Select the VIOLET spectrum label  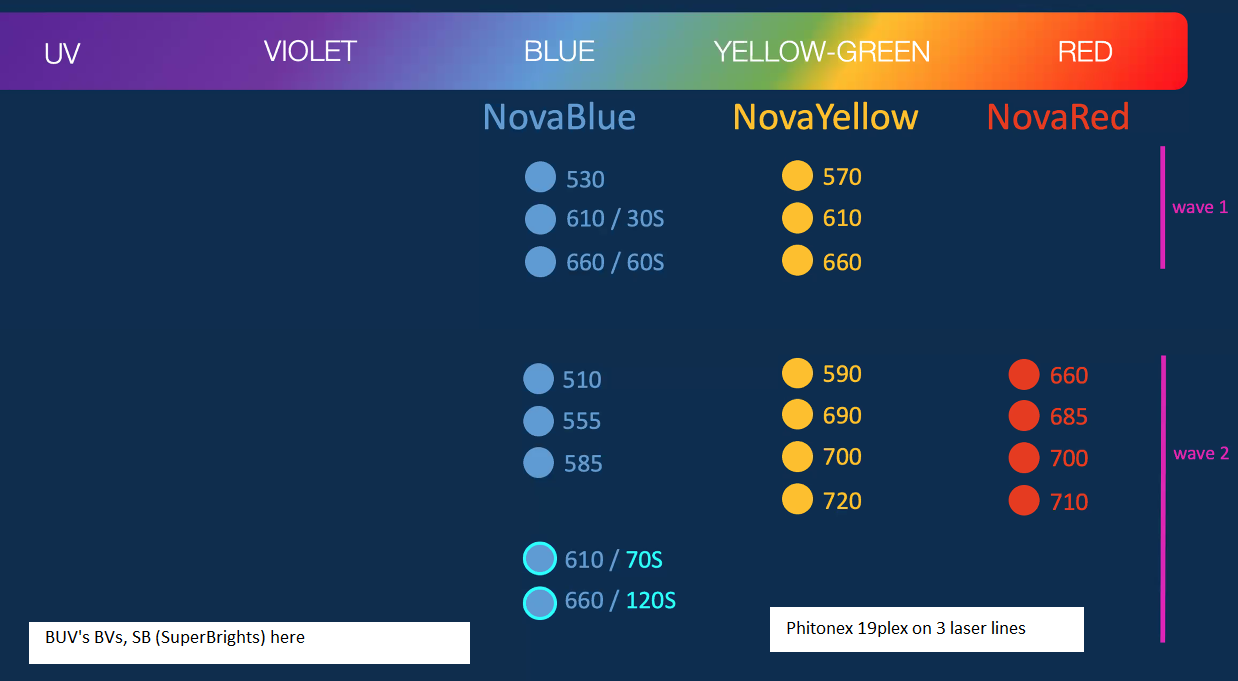310,51
